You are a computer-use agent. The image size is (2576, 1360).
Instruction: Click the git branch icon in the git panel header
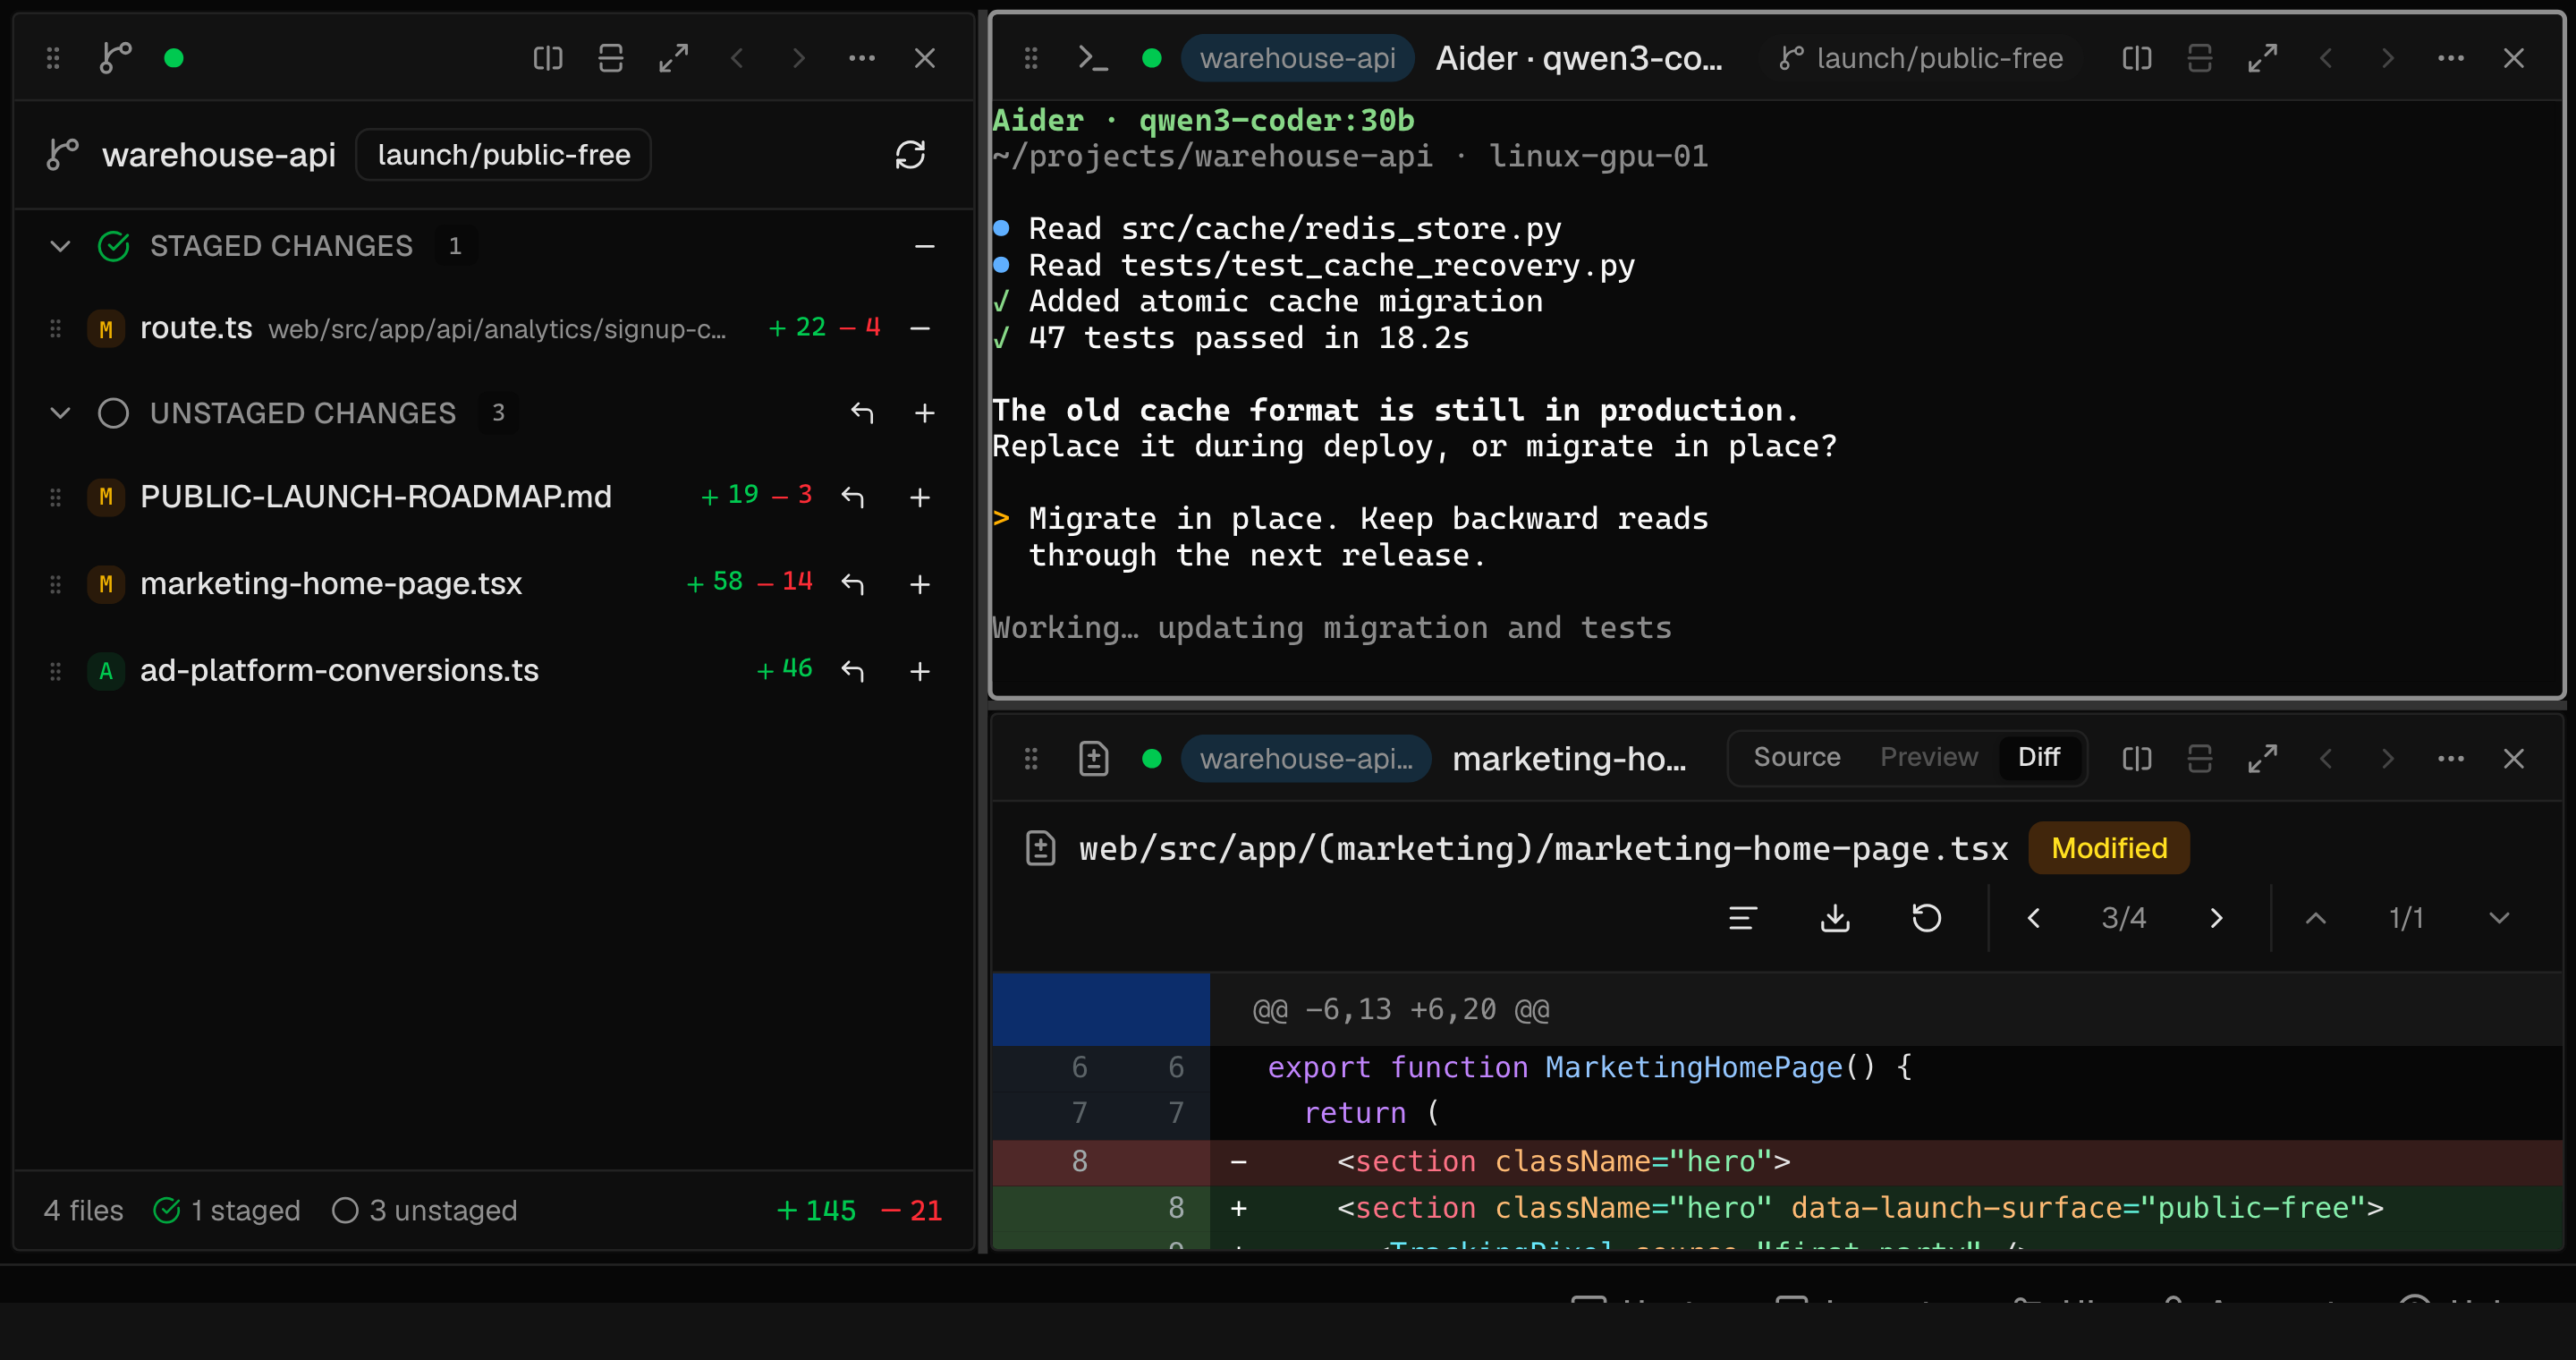[116, 58]
